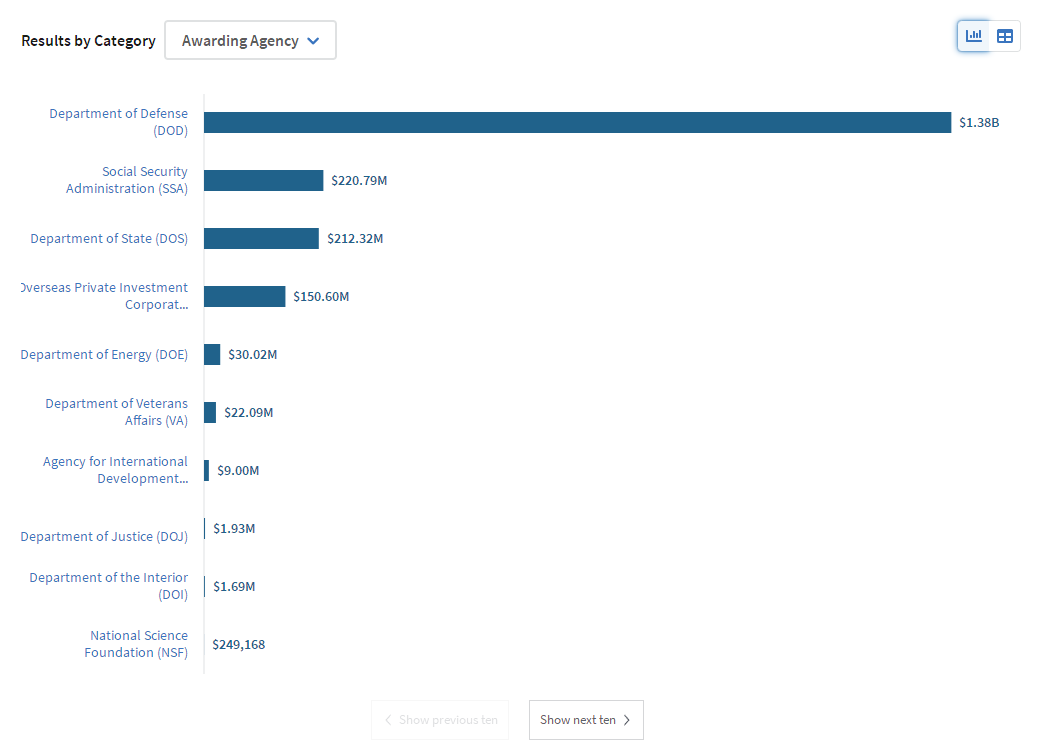The width and height of the screenshot is (1037, 753).
Task: Open Department of Justice (DOJ) link
Action: [x=104, y=537]
